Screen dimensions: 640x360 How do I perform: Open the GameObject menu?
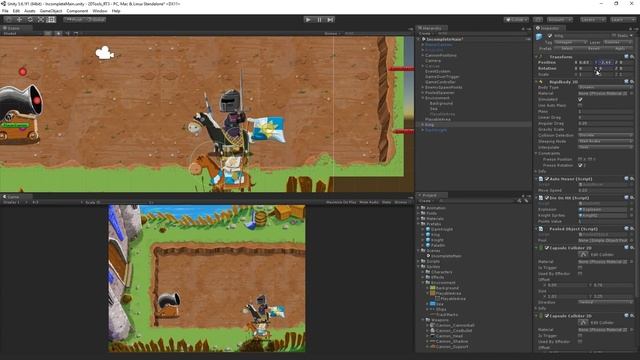(x=51, y=11)
